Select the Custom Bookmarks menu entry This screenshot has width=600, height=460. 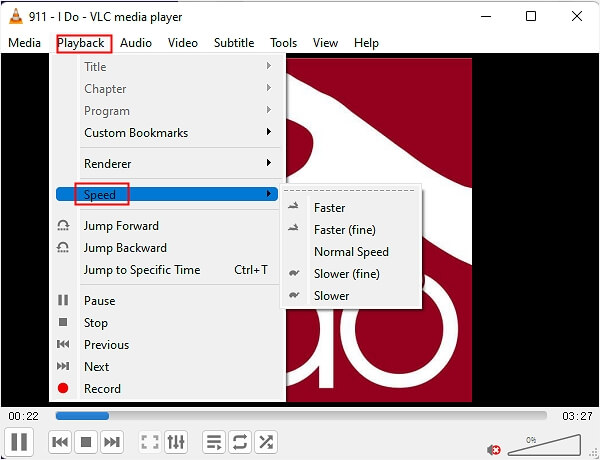tap(167, 132)
